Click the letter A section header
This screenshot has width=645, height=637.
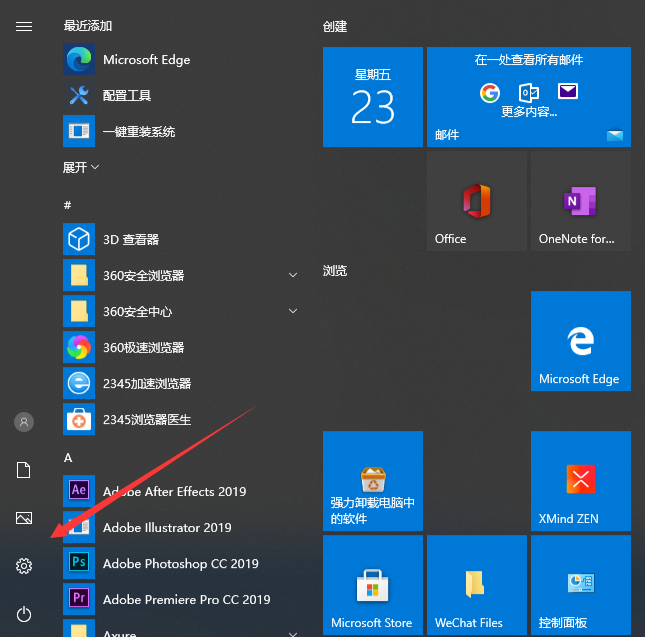point(68,457)
